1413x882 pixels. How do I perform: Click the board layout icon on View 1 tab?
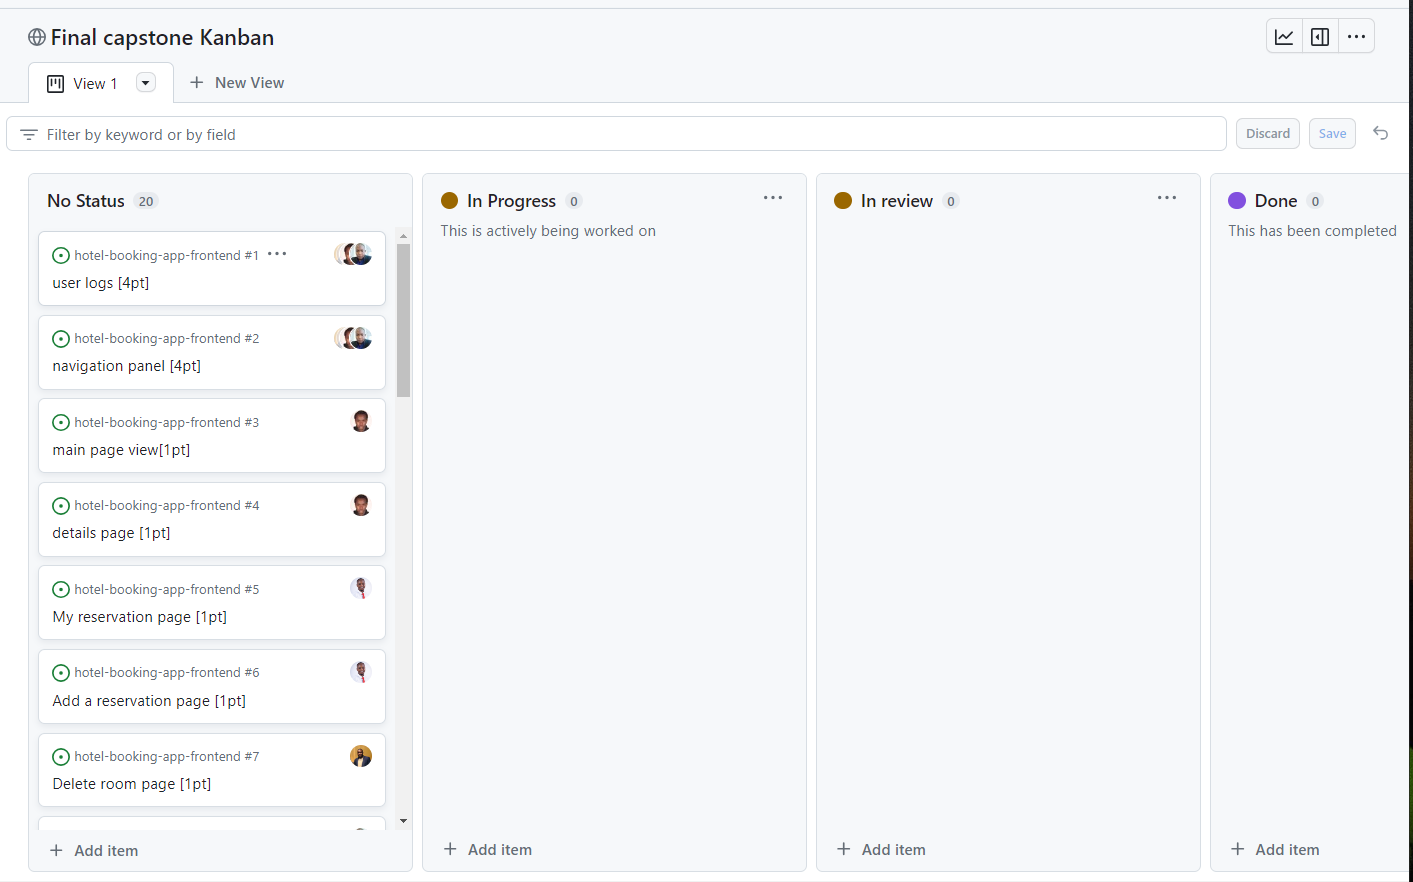coord(54,83)
